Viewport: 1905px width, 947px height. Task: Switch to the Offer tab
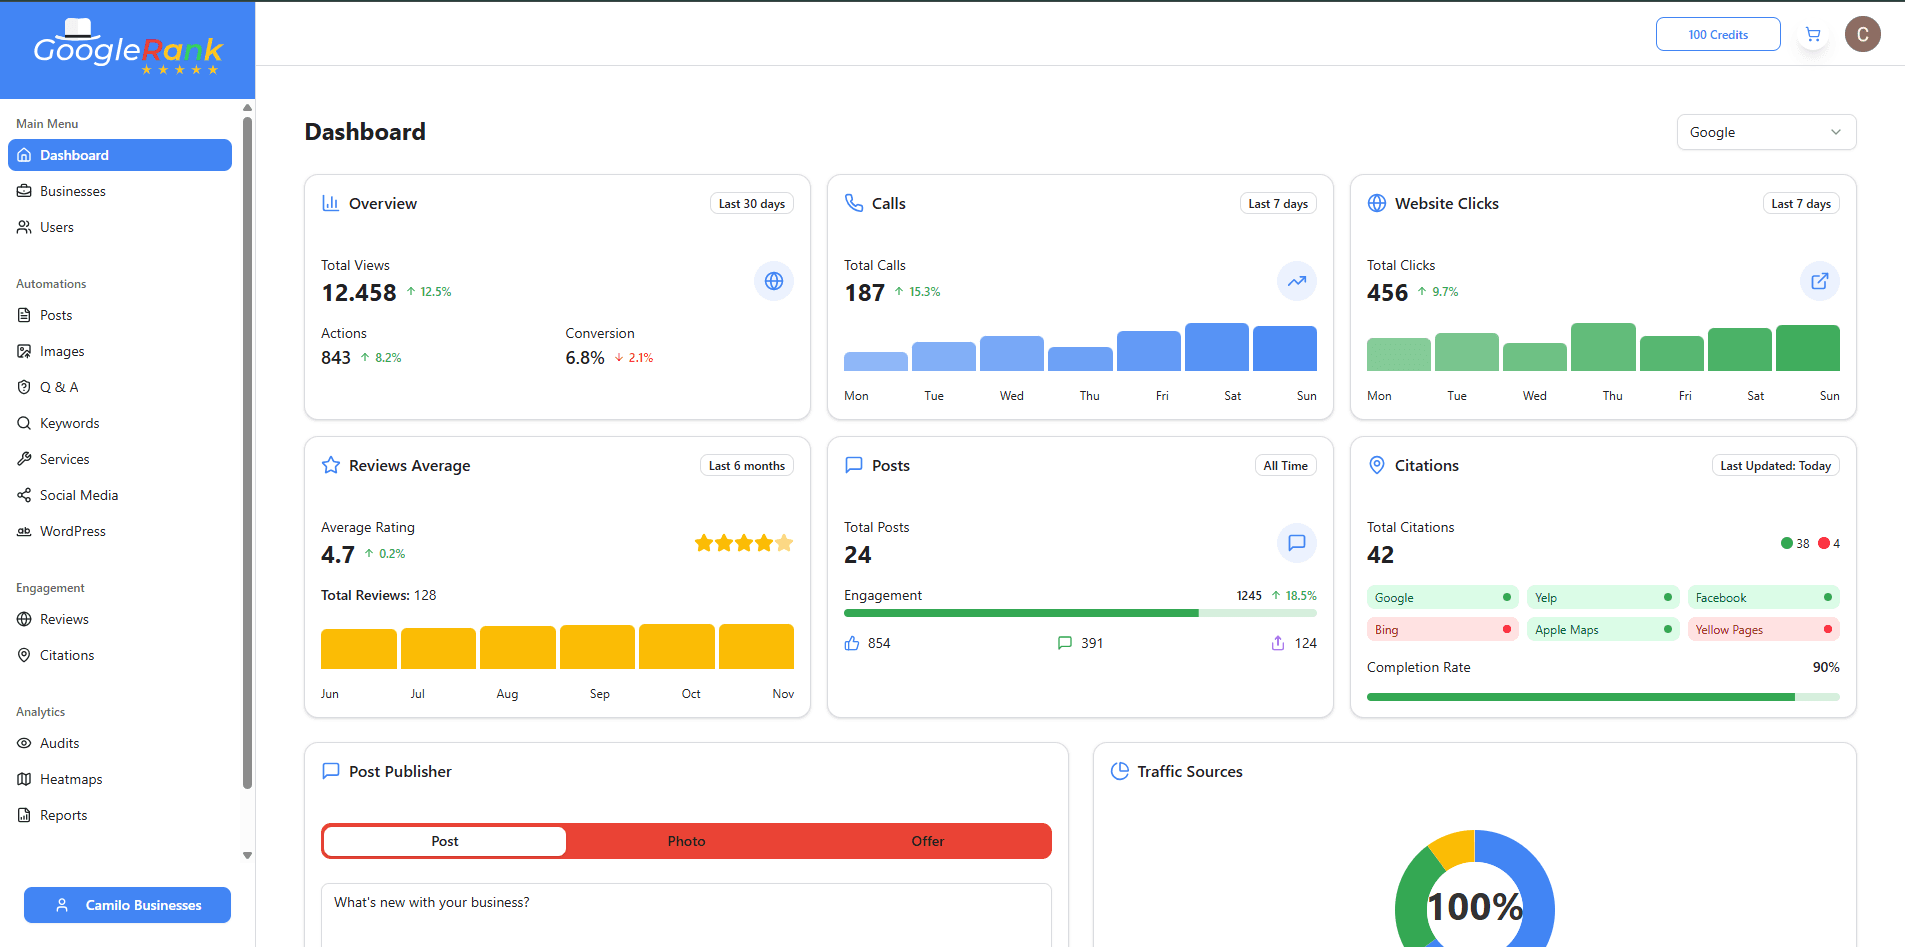point(928,841)
